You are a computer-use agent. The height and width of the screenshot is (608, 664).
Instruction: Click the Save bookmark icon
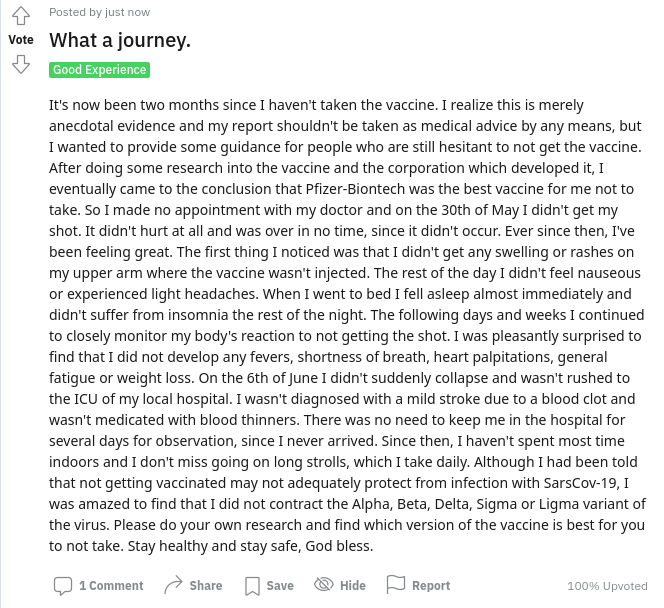[x=252, y=586]
